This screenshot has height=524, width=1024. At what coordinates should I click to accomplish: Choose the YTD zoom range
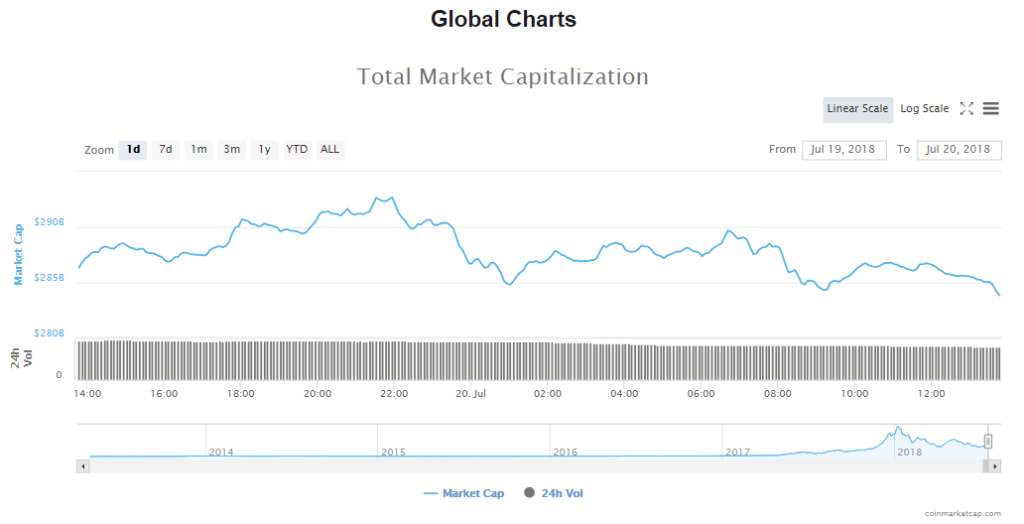click(297, 150)
